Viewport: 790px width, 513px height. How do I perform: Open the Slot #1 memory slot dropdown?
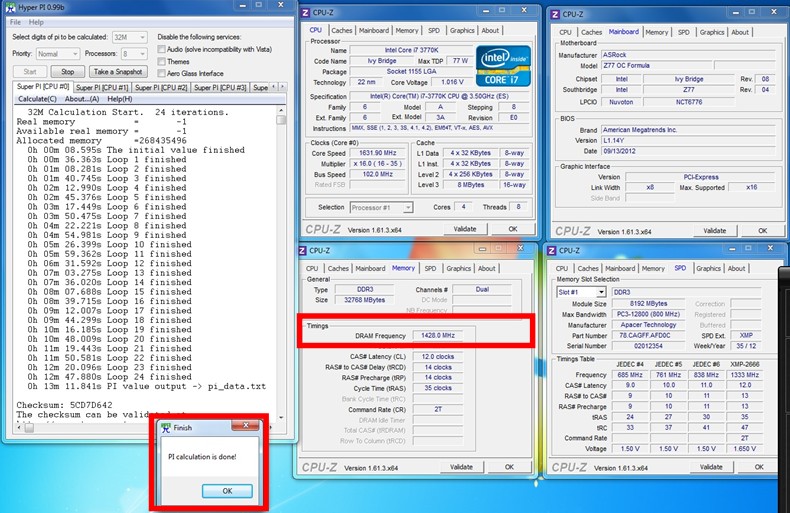point(581,292)
